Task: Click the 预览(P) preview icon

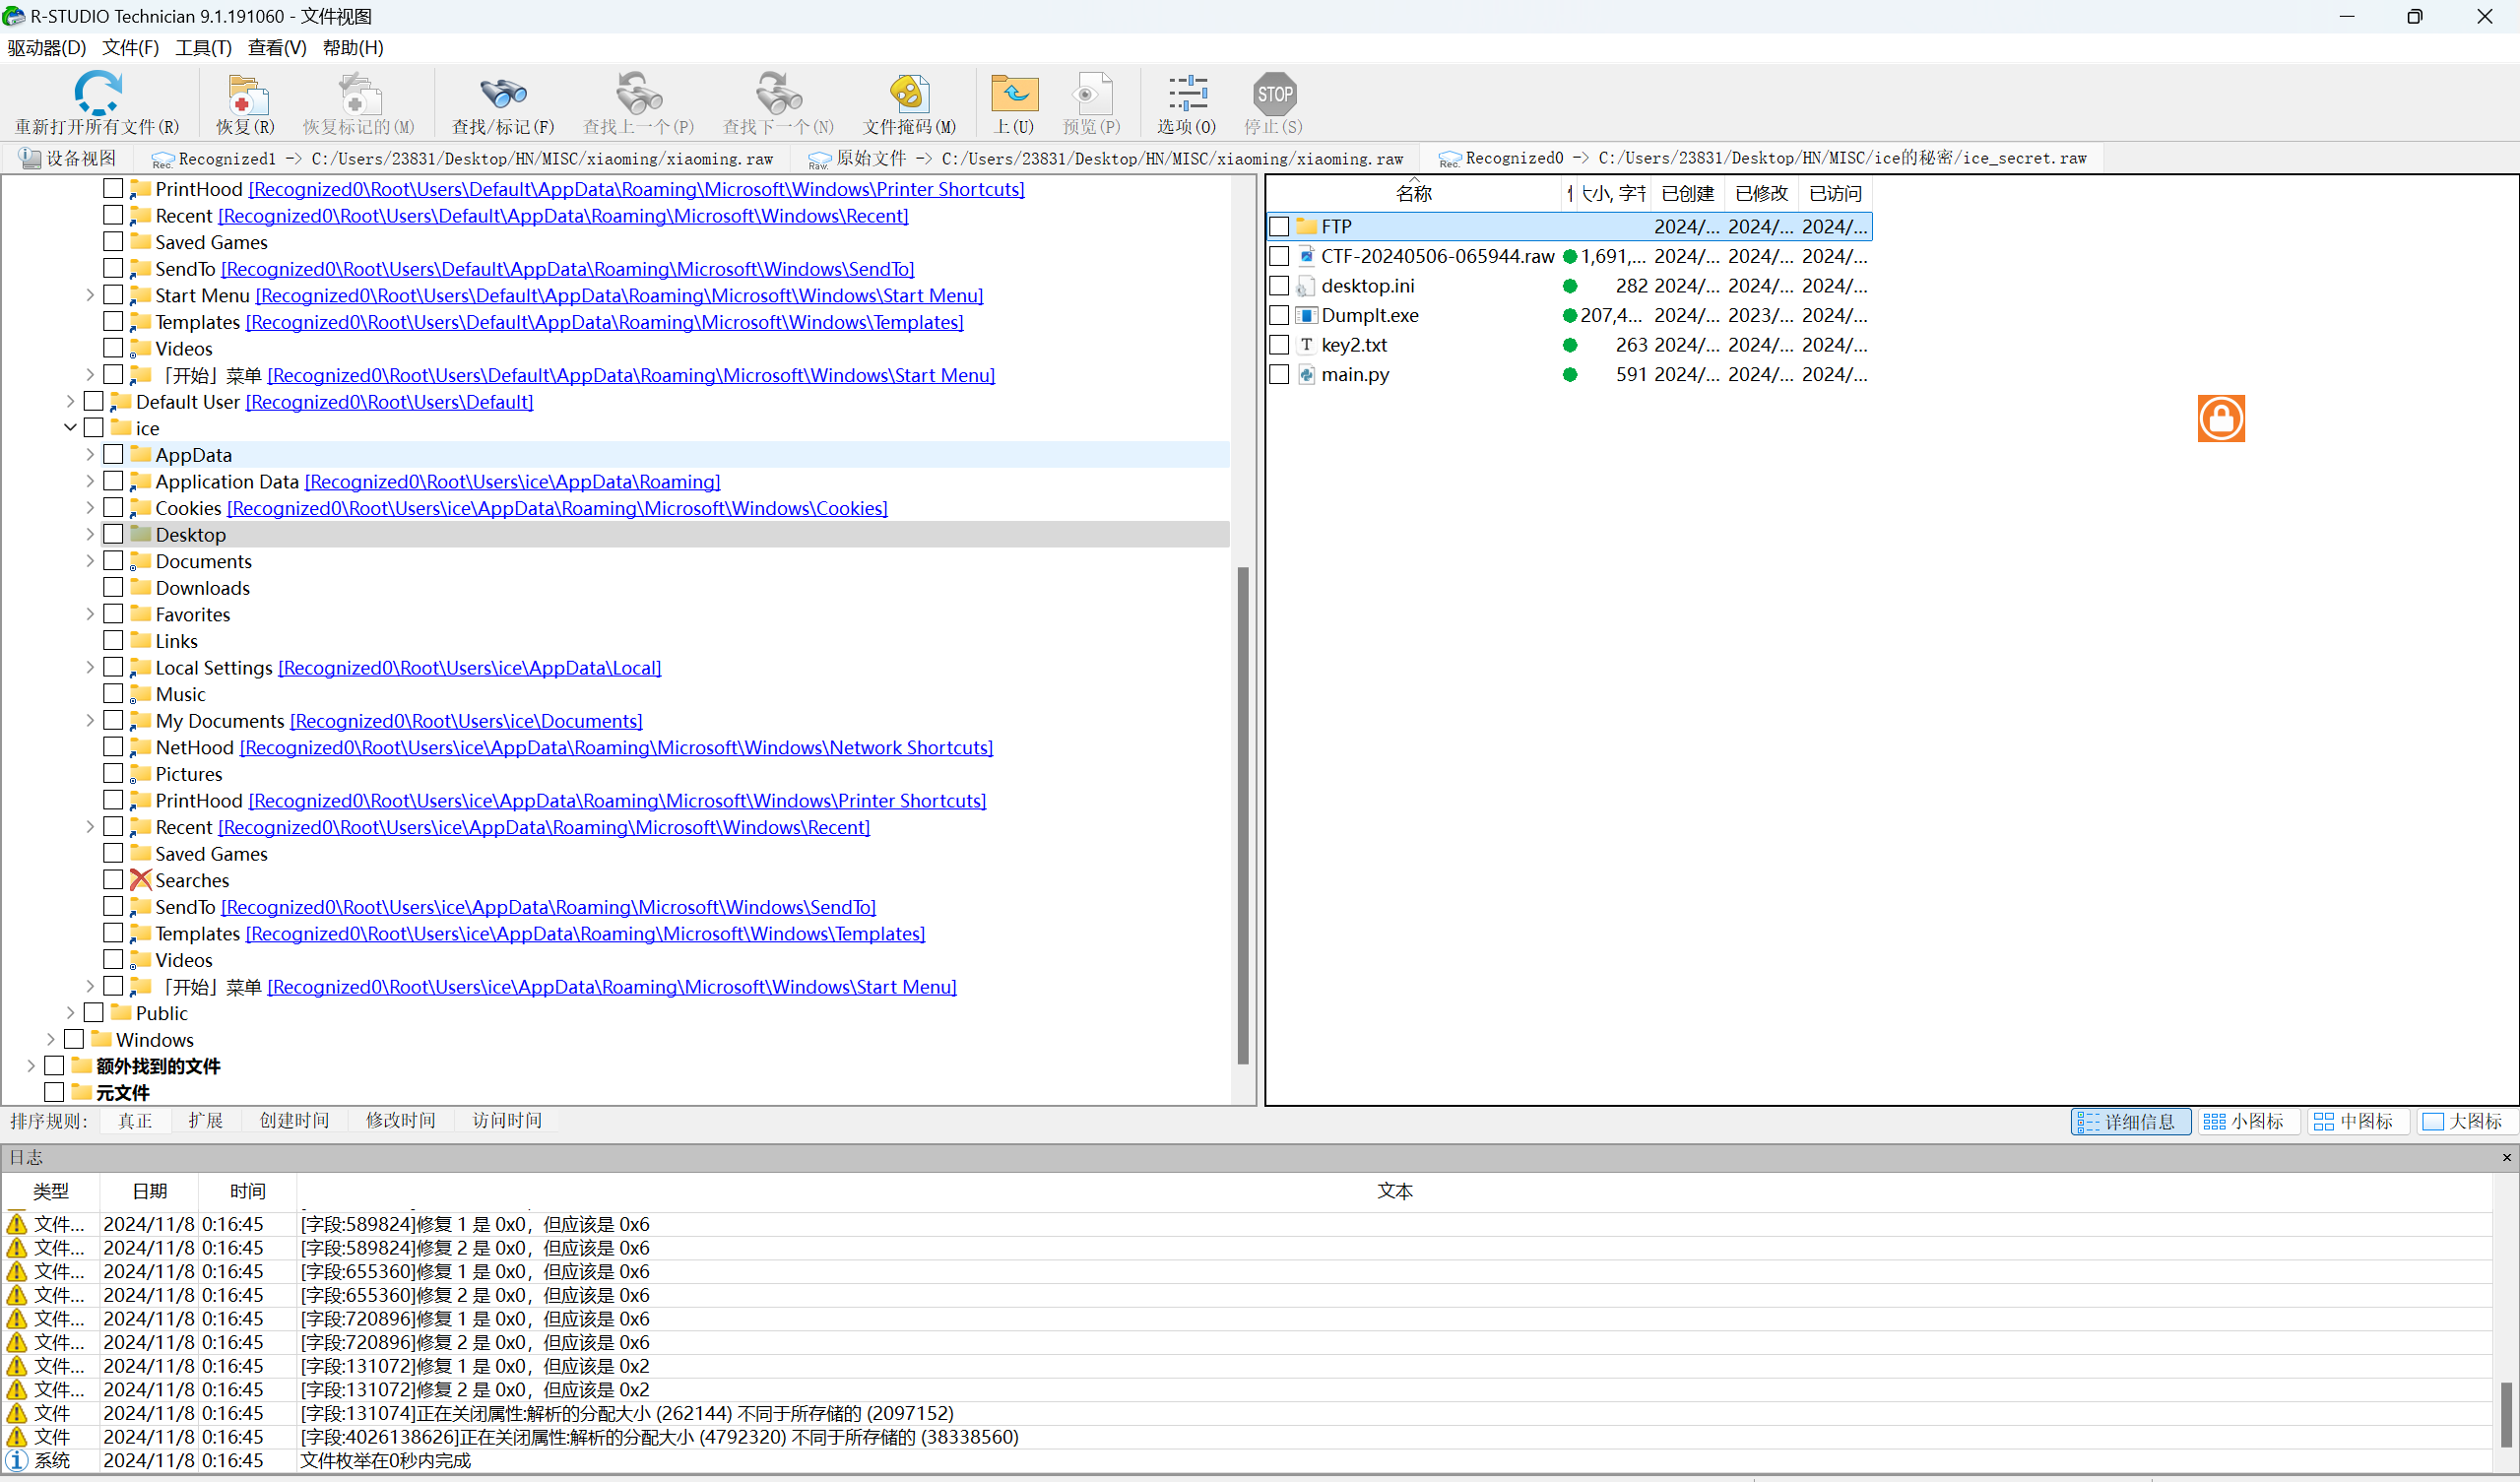Action: (1091, 93)
